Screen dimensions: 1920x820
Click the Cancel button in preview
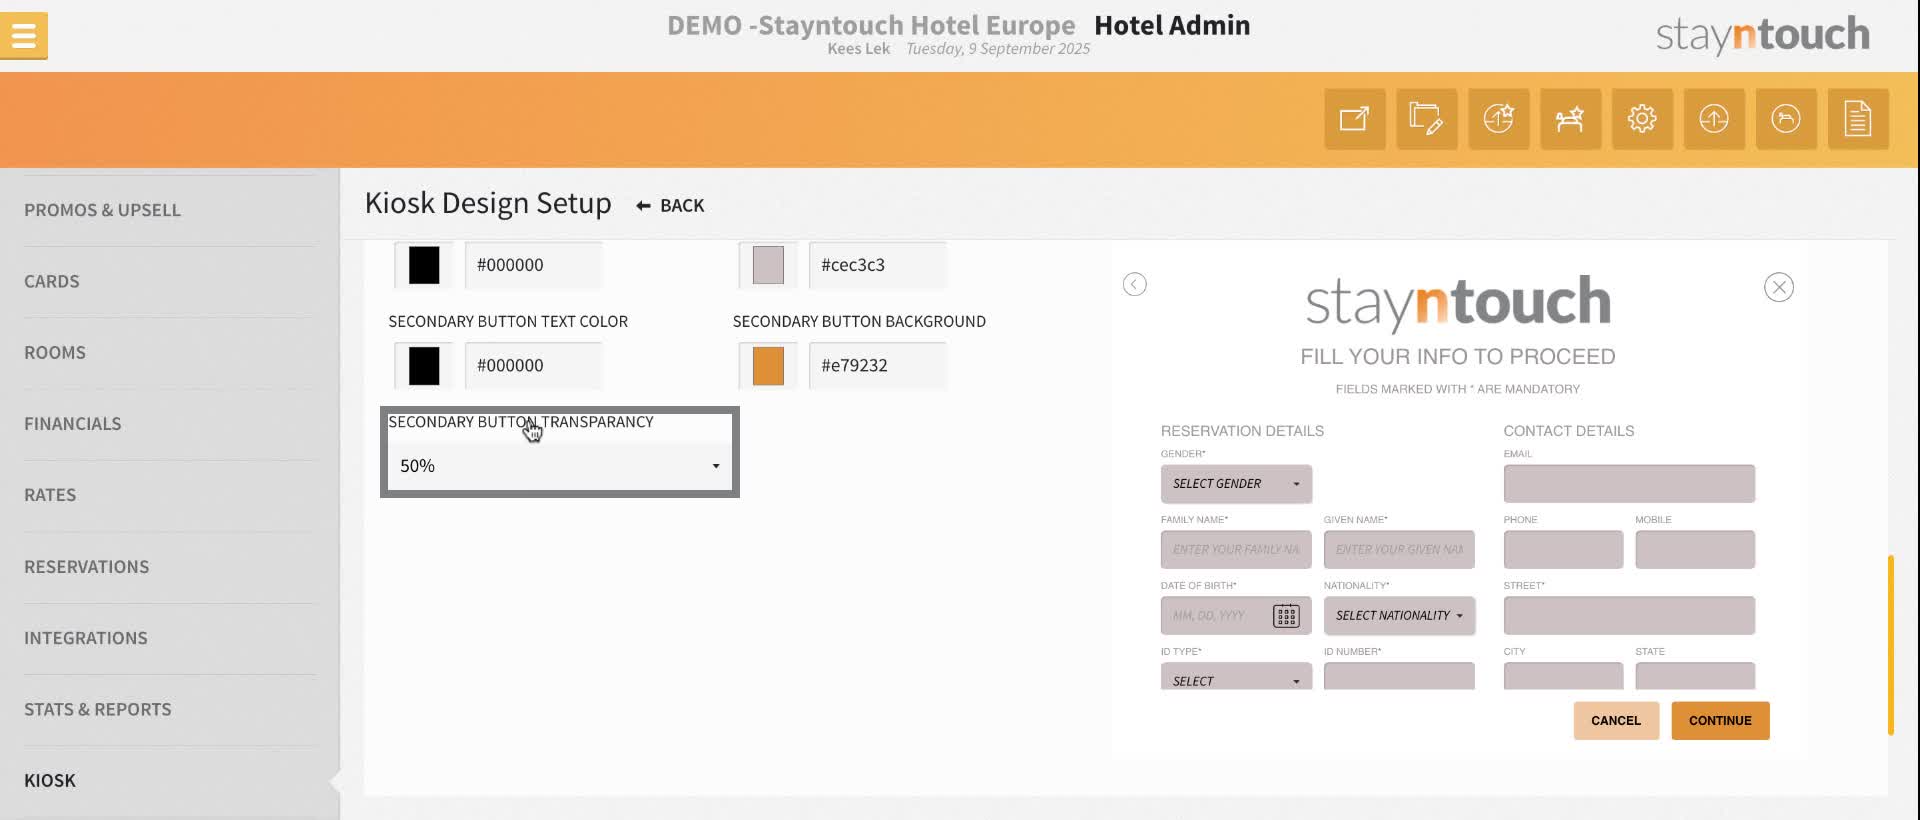[x=1616, y=721]
